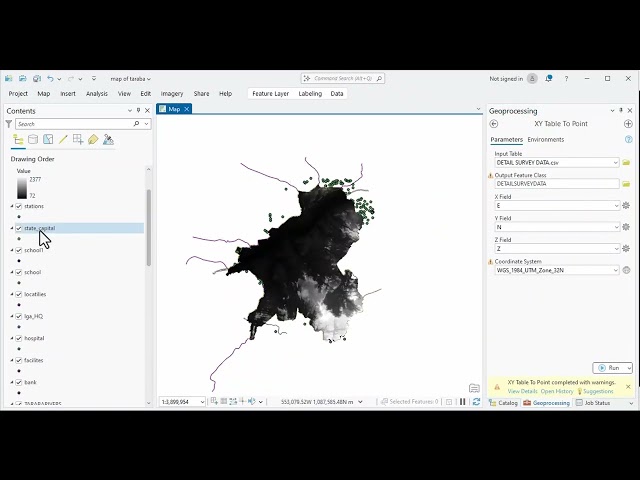Open the Coordinate System globe picker icon
Viewport: 640px width, 480px height.
pyautogui.click(x=627, y=270)
